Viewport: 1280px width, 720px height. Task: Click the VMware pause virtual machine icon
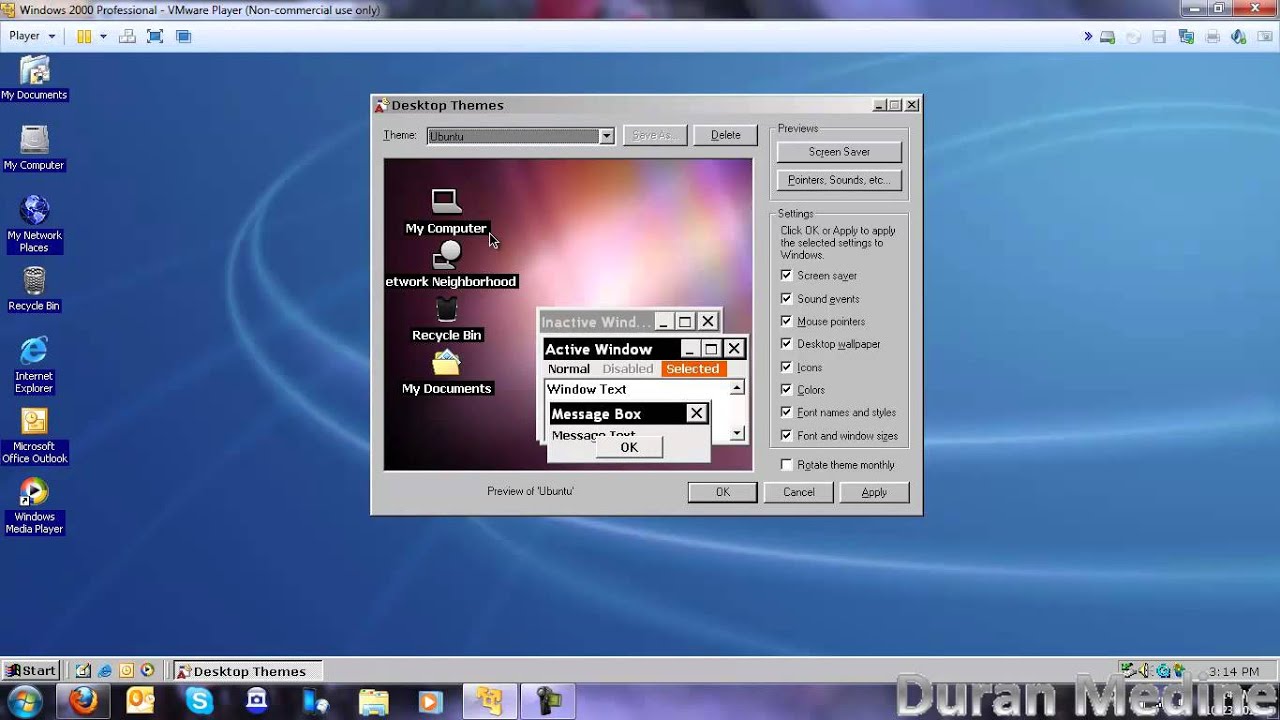pos(84,36)
